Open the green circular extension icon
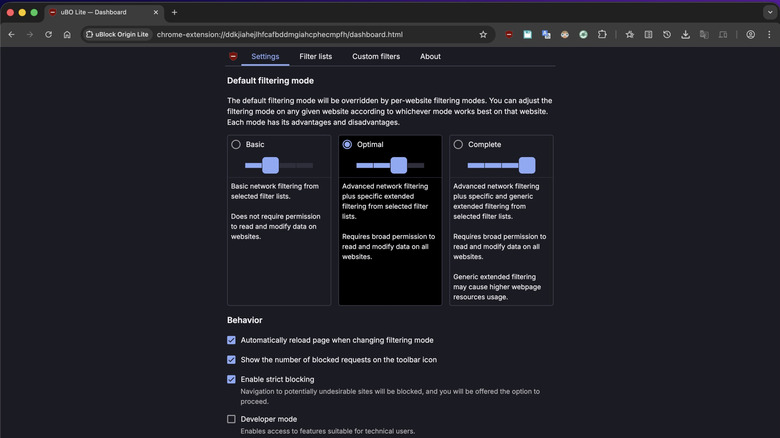The width and height of the screenshot is (780, 438). click(x=584, y=34)
